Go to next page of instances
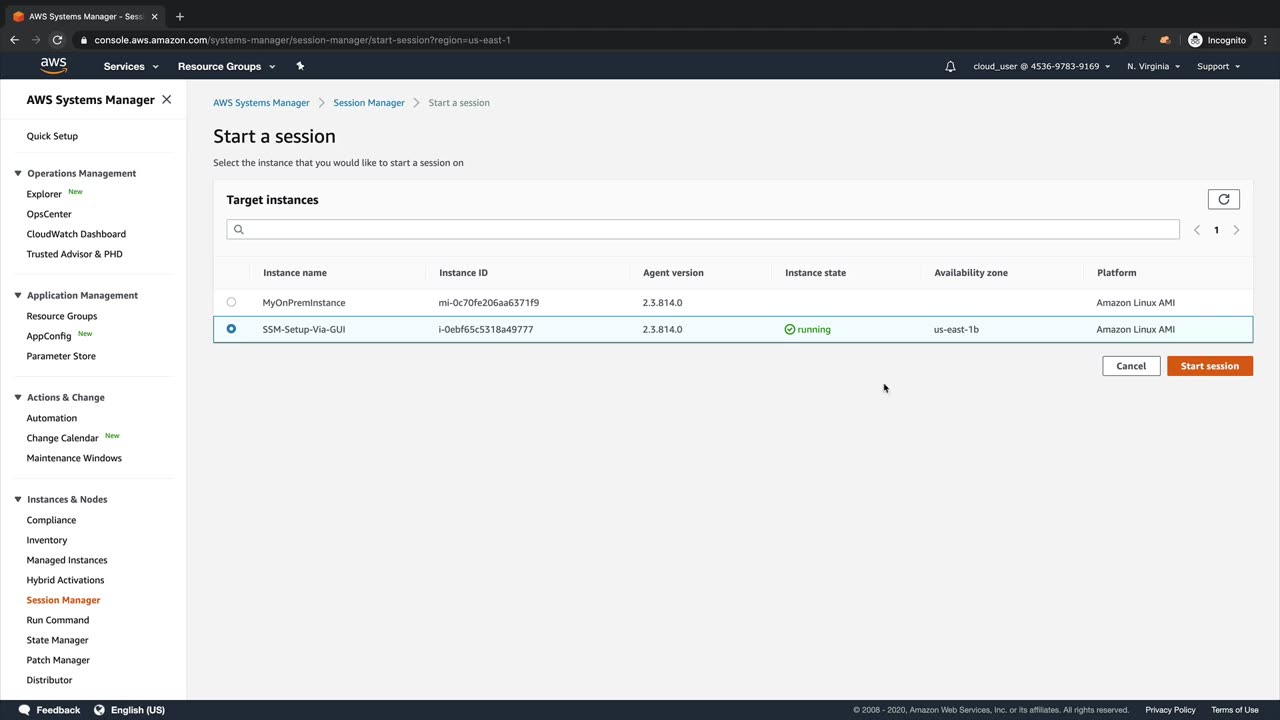 pos(1236,230)
